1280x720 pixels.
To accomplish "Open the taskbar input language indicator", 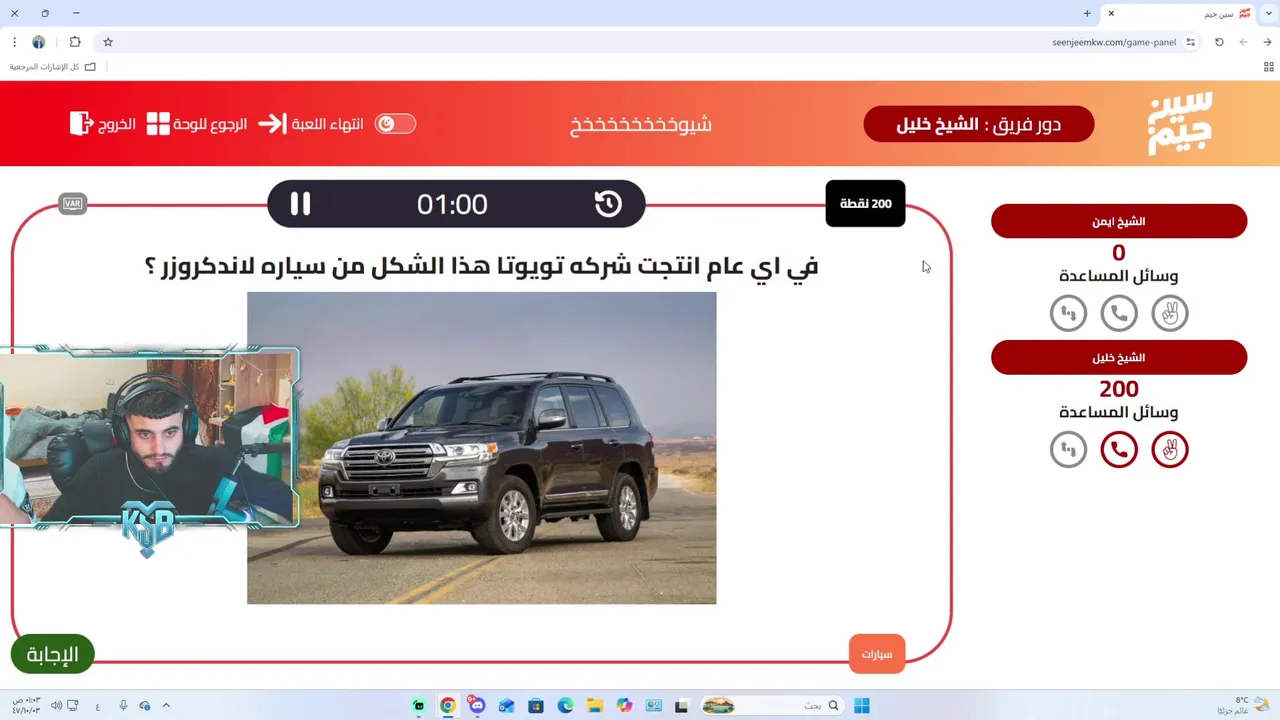I will [x=98, y=706].
